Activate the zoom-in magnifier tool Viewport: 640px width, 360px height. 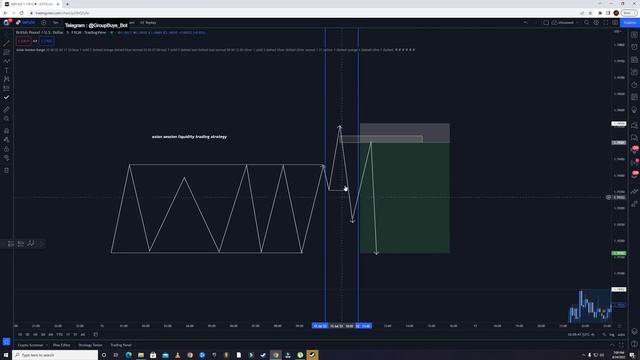click(6, 119)
